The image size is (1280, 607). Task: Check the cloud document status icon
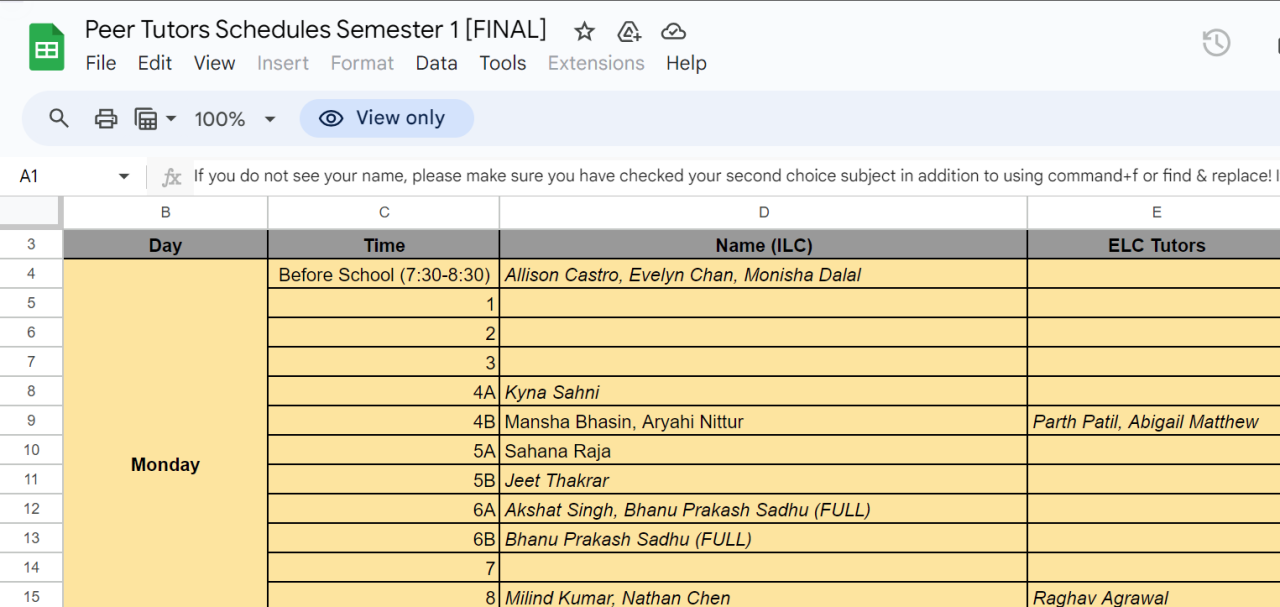[674, 31]
